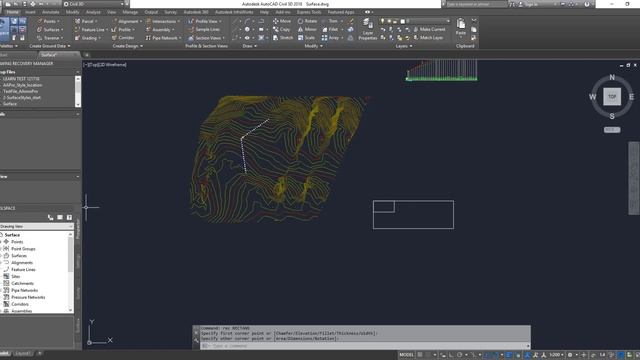Viewport: 640px width, 360px height.
Task: Switch to the Manage ribbon tab
Action: 130,12
